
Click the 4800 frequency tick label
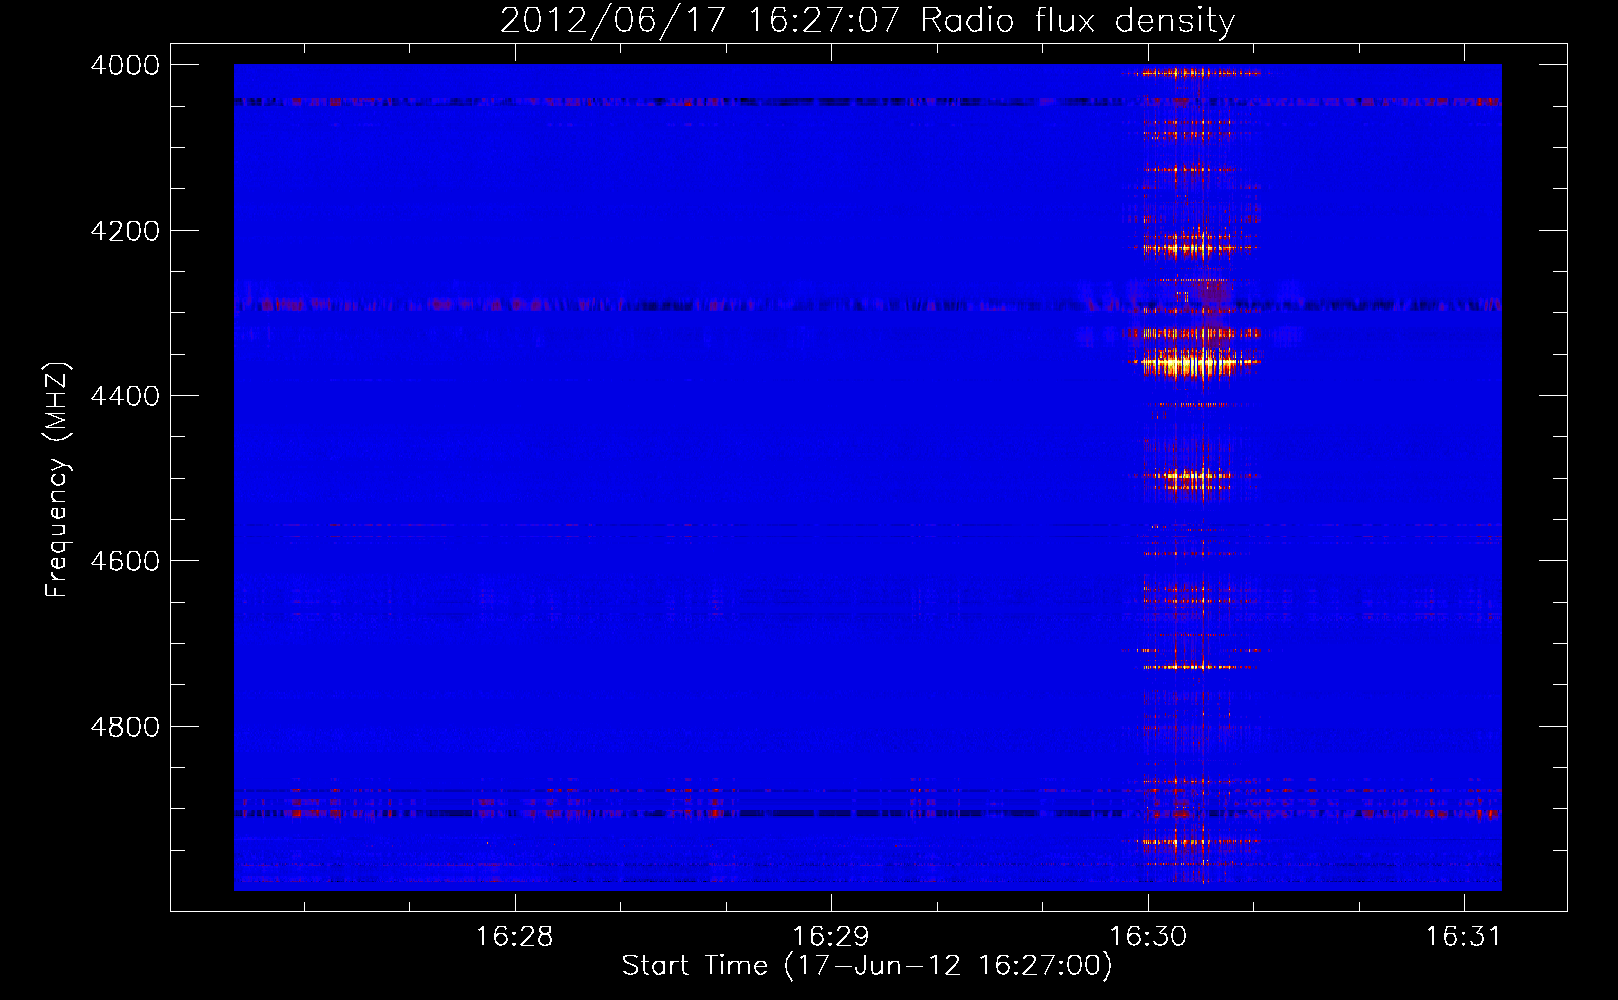(x=125, y=727)
